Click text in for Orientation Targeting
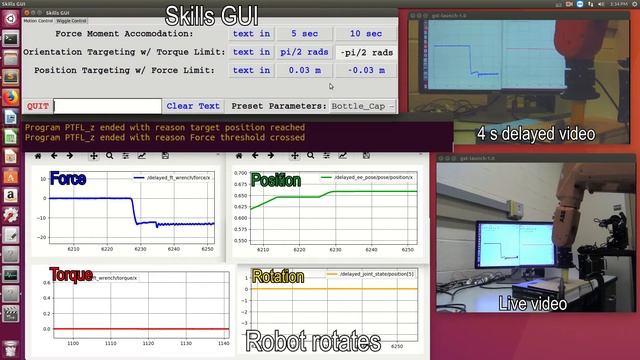This screenshot has height=360, width=640. coord(251,52)
